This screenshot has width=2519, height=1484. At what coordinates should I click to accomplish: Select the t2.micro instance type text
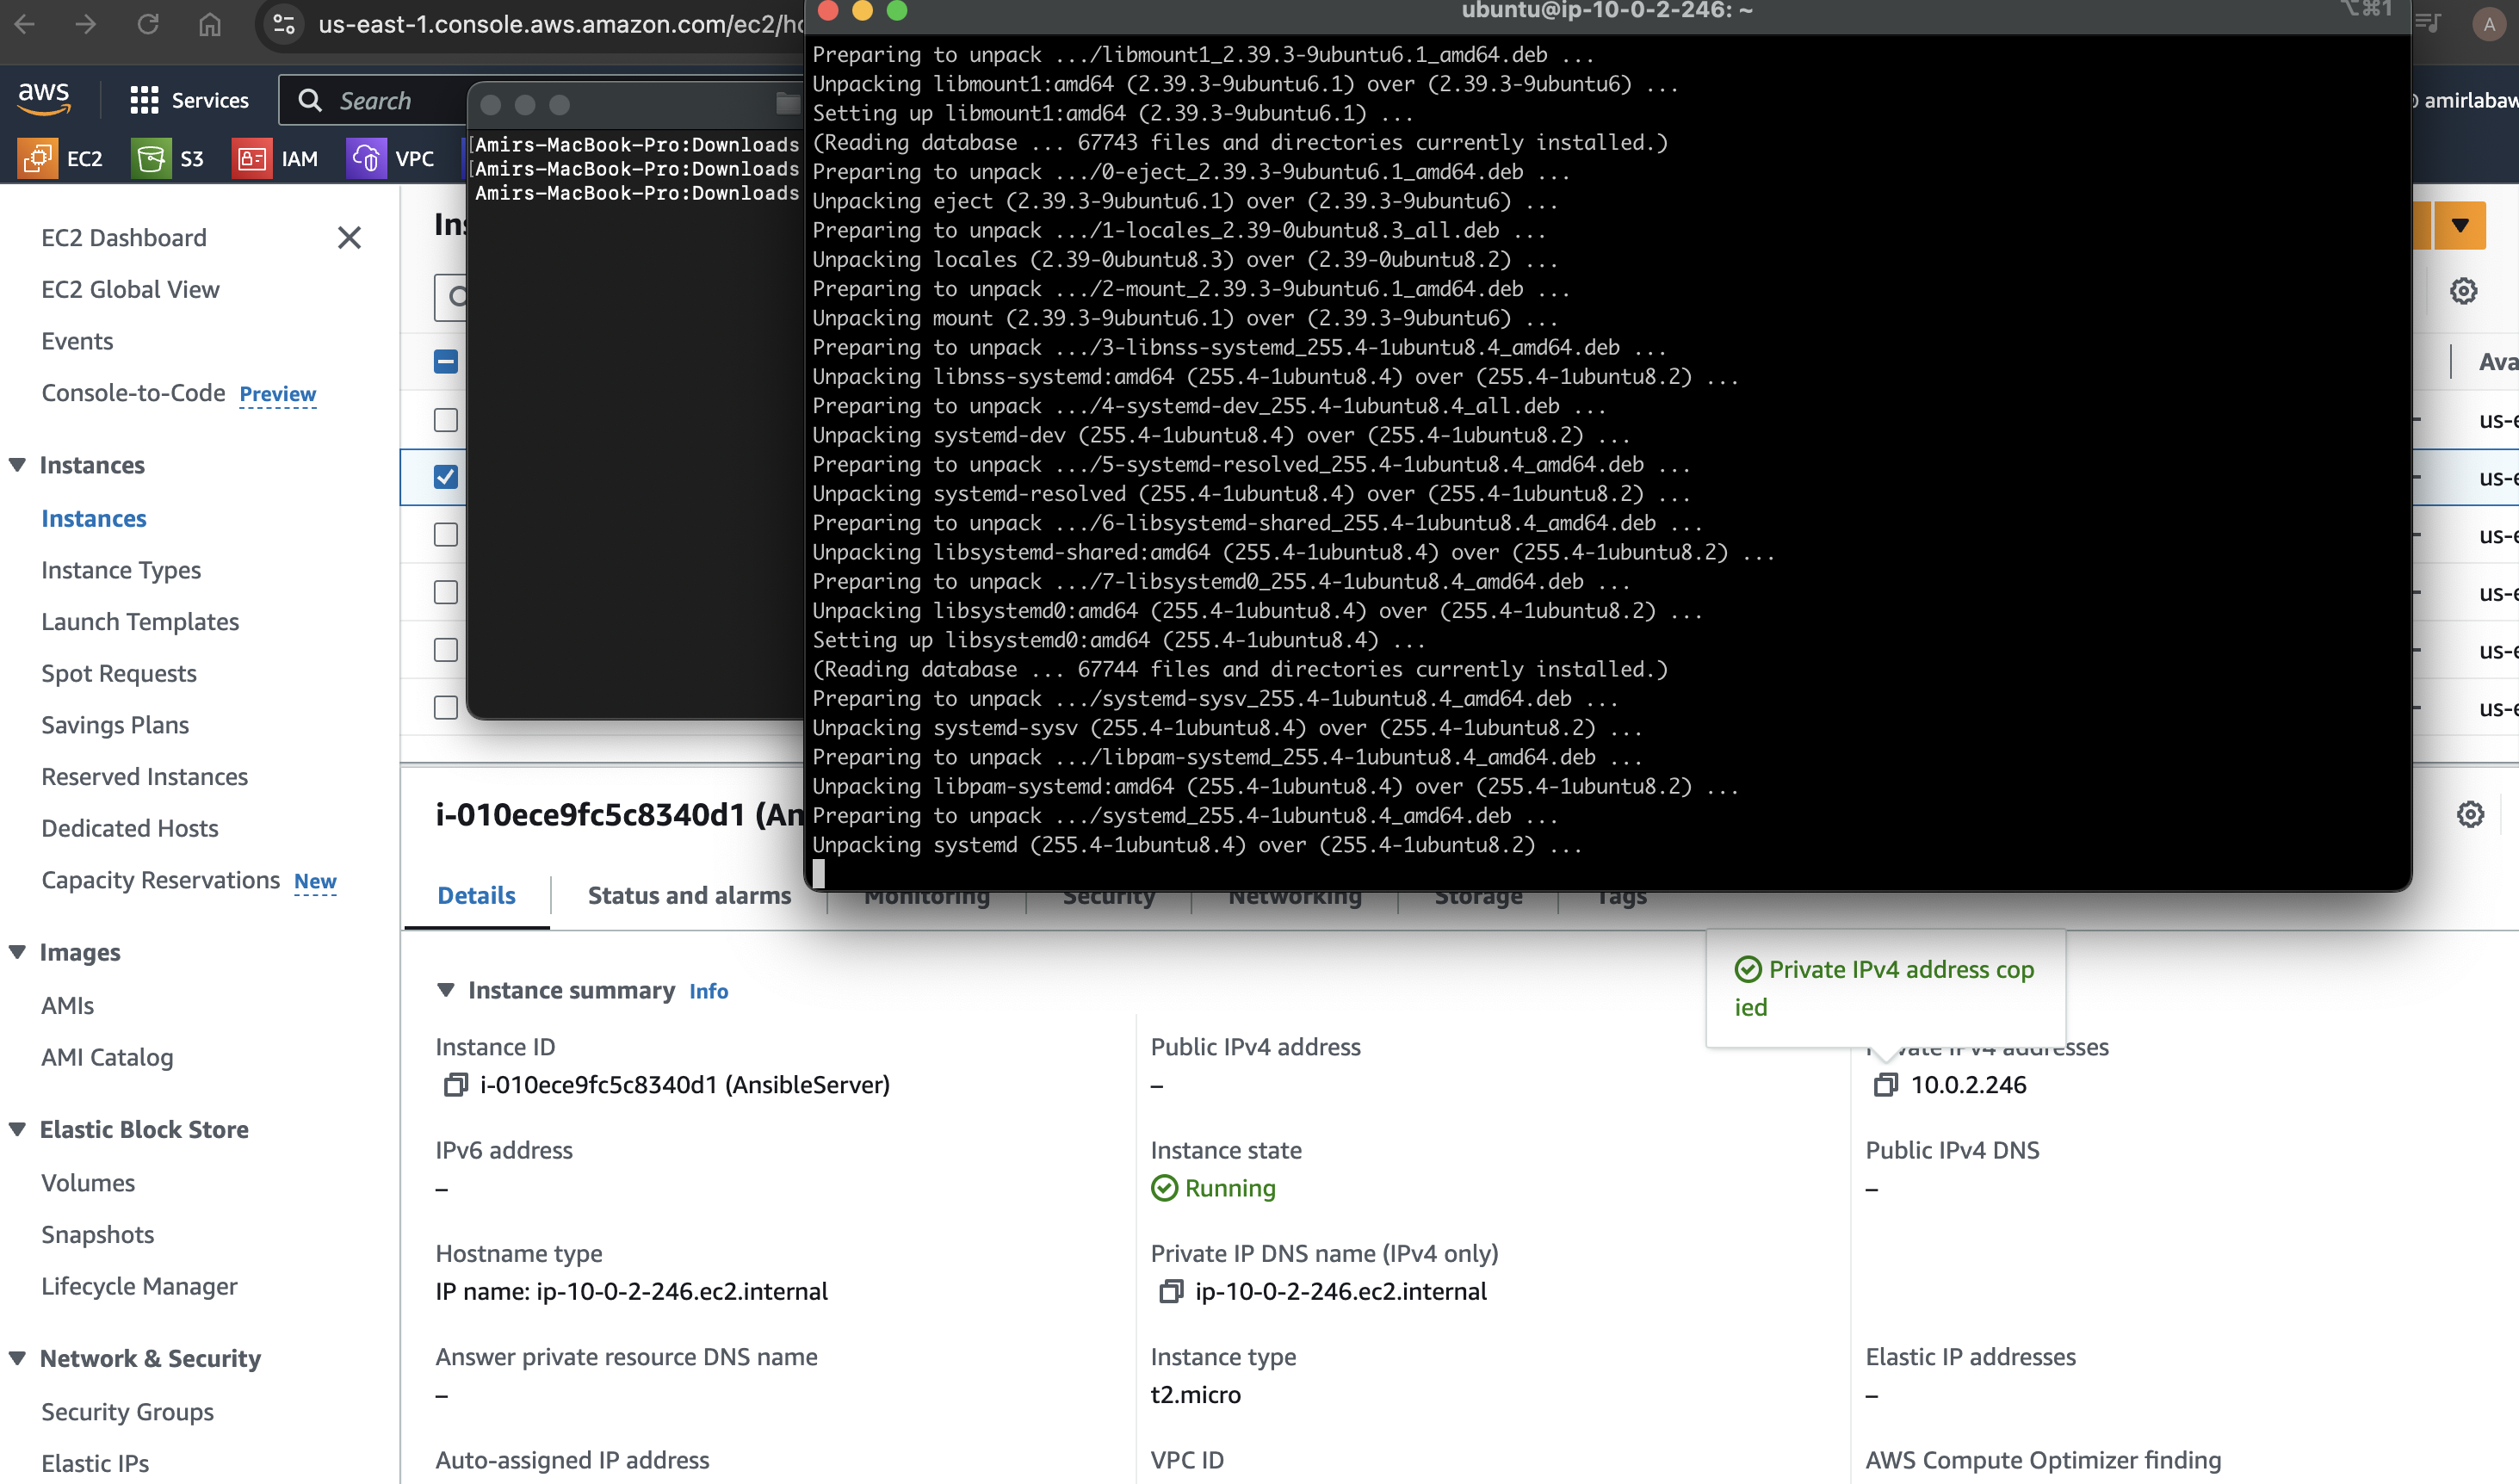(x=1195, y=1395)
